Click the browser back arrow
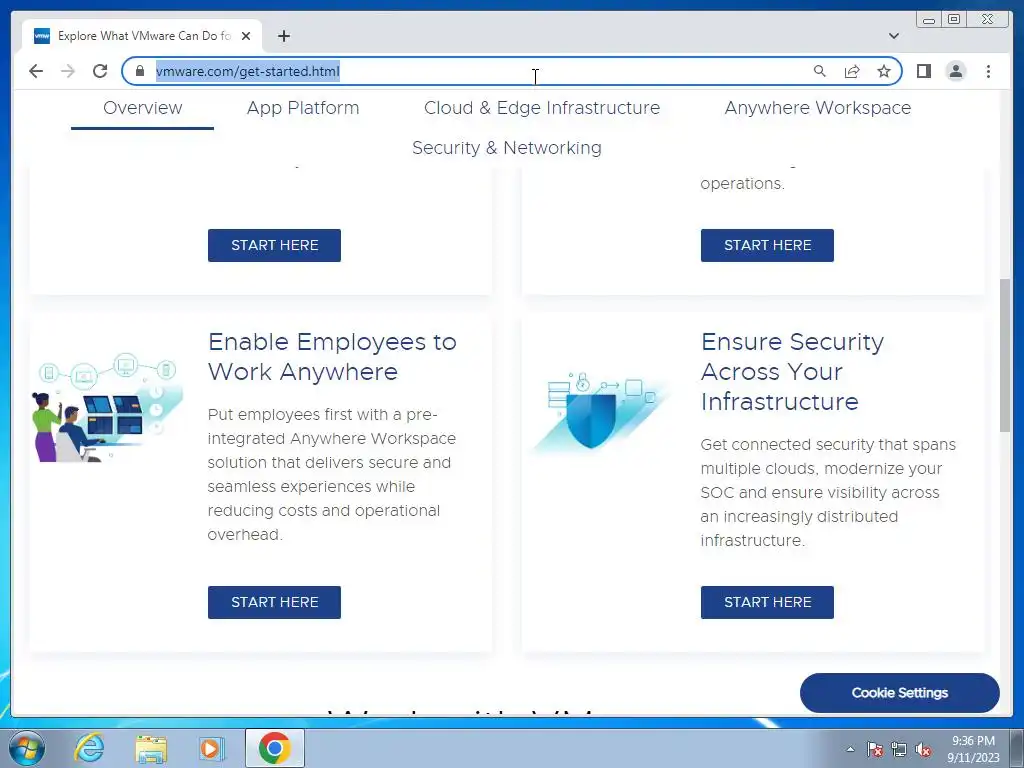The height and width of the screenshot is (768, 1024). [x=36, y=71]
